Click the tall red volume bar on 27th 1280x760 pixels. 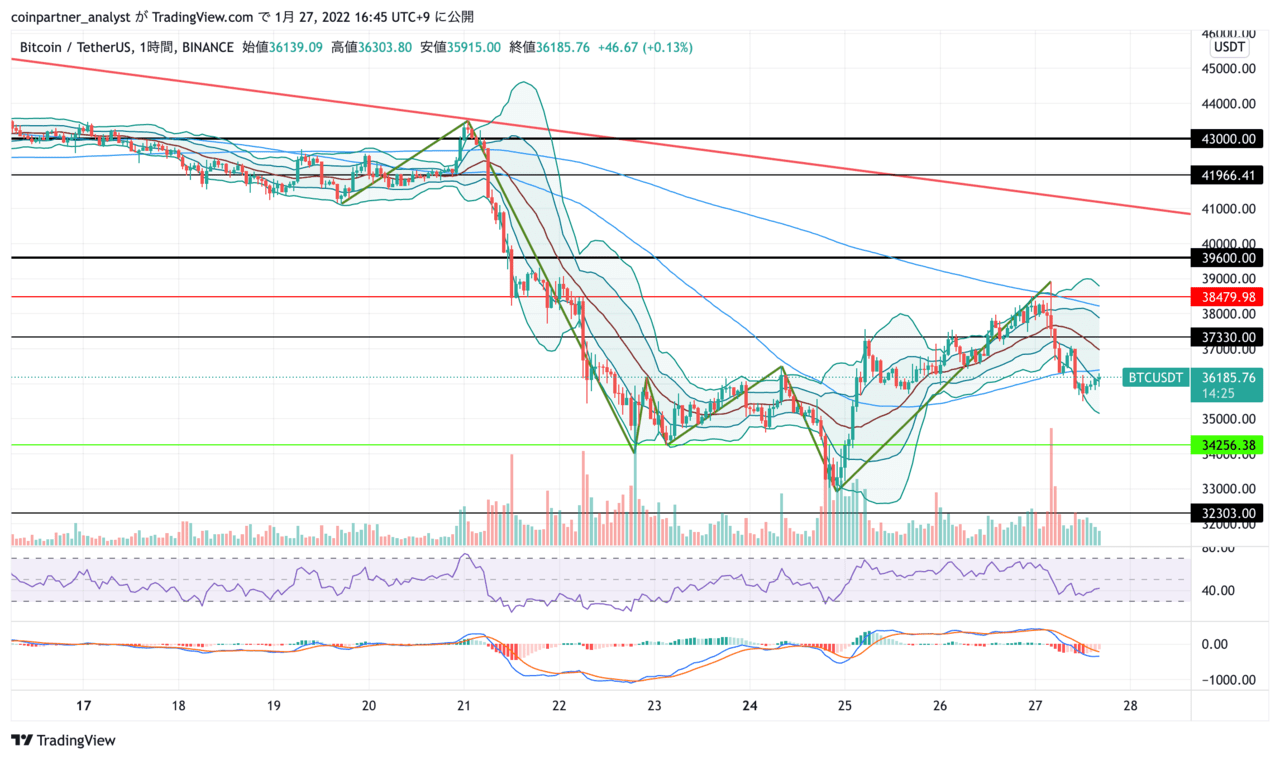(1051, 486)
